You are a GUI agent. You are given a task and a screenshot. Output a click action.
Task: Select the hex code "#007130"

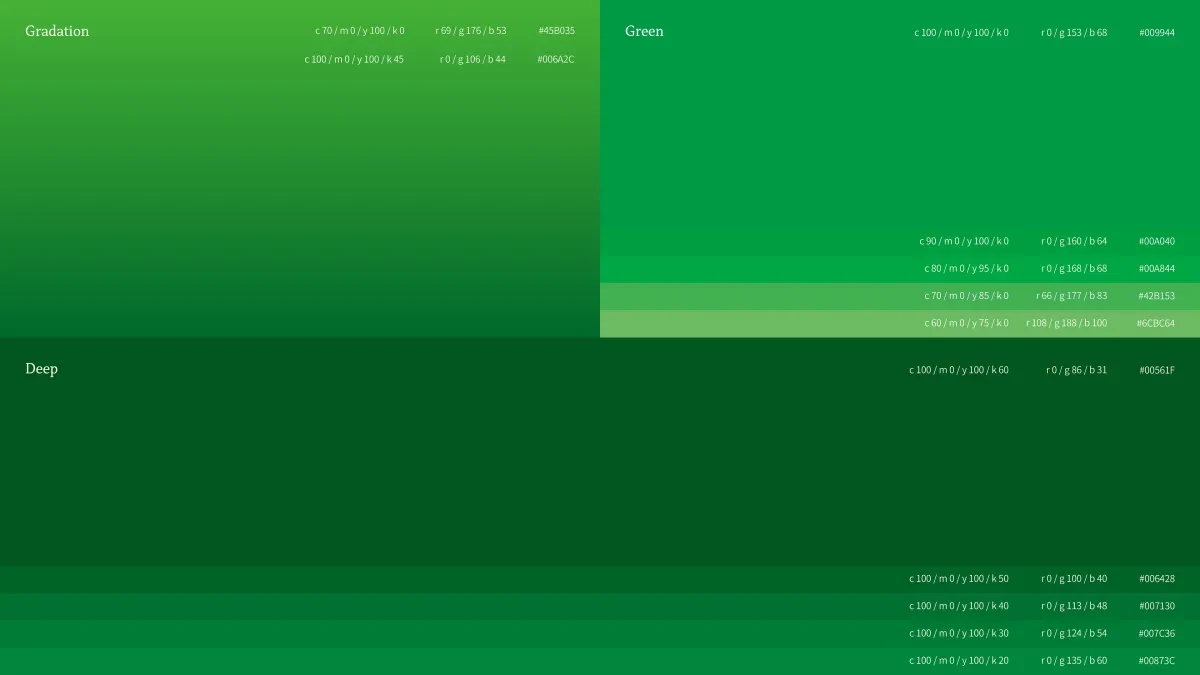1157,605
